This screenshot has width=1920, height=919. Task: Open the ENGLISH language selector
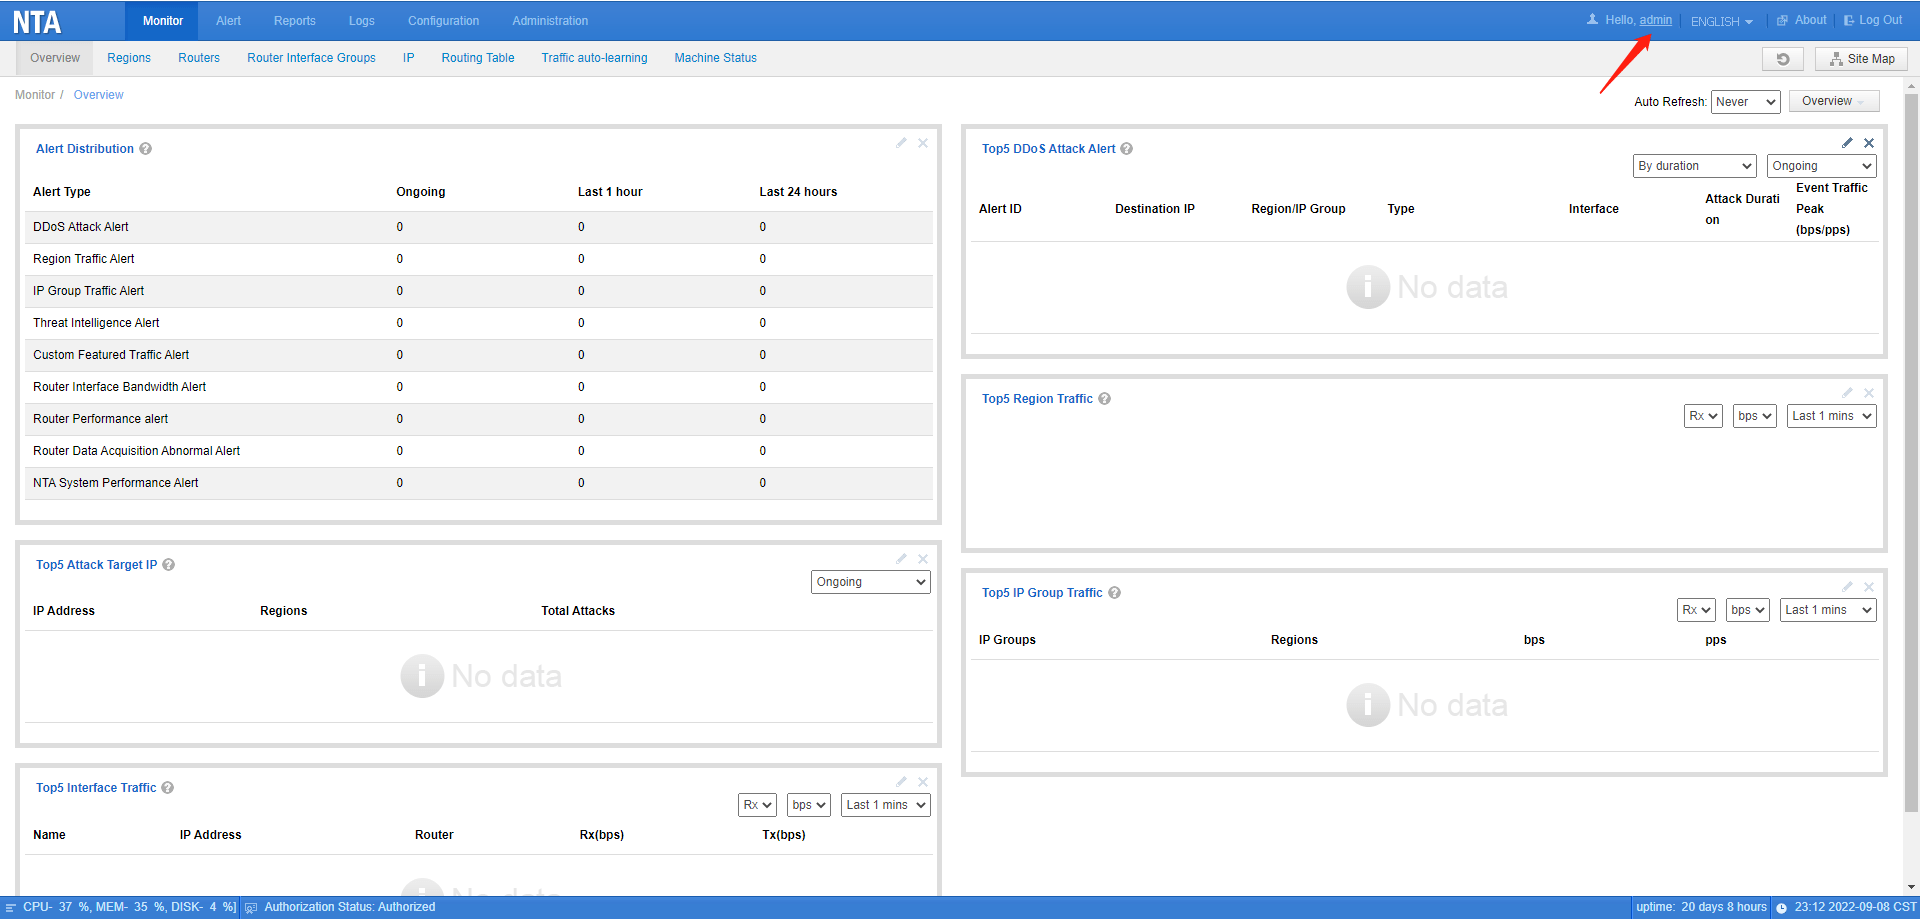point(1722,21)
